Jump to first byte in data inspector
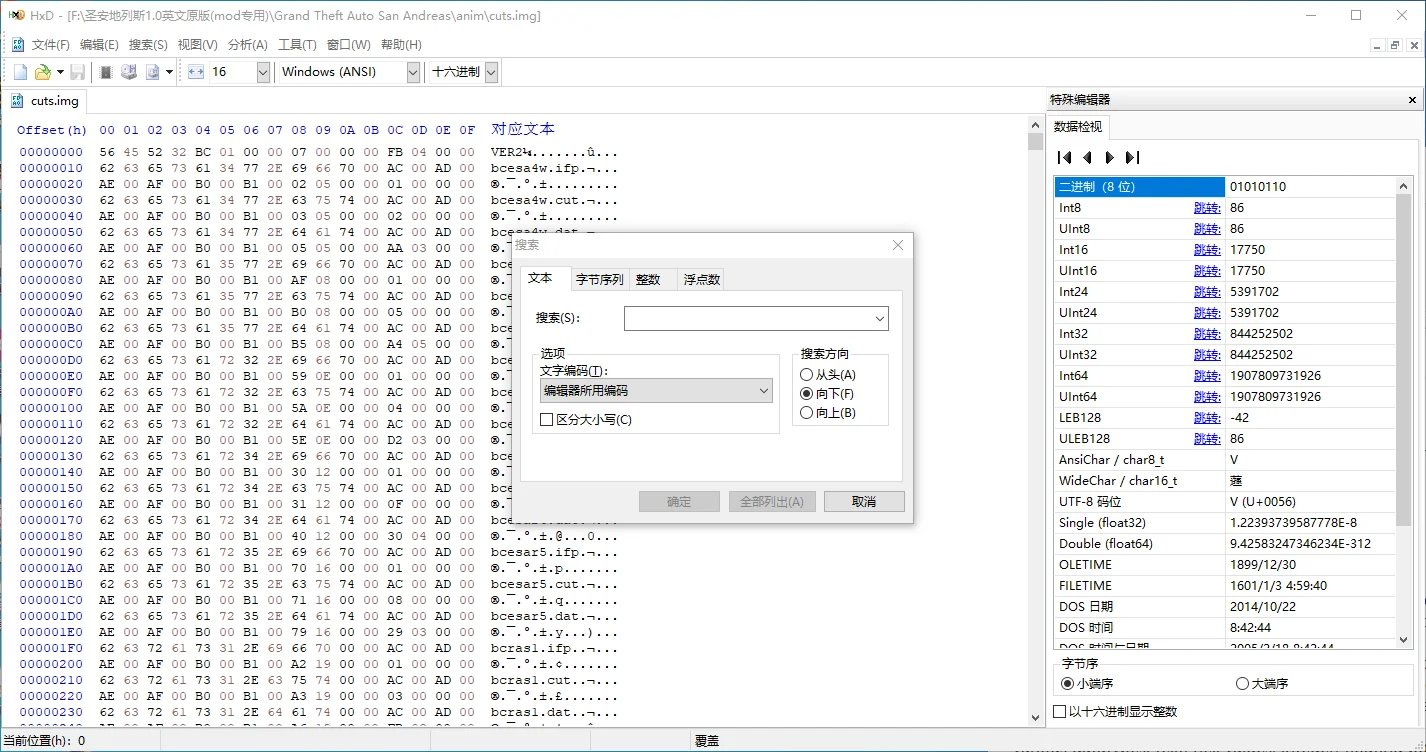This screenshot has height=752, width=1426. pyautogui.click(x=1064, y=157)
